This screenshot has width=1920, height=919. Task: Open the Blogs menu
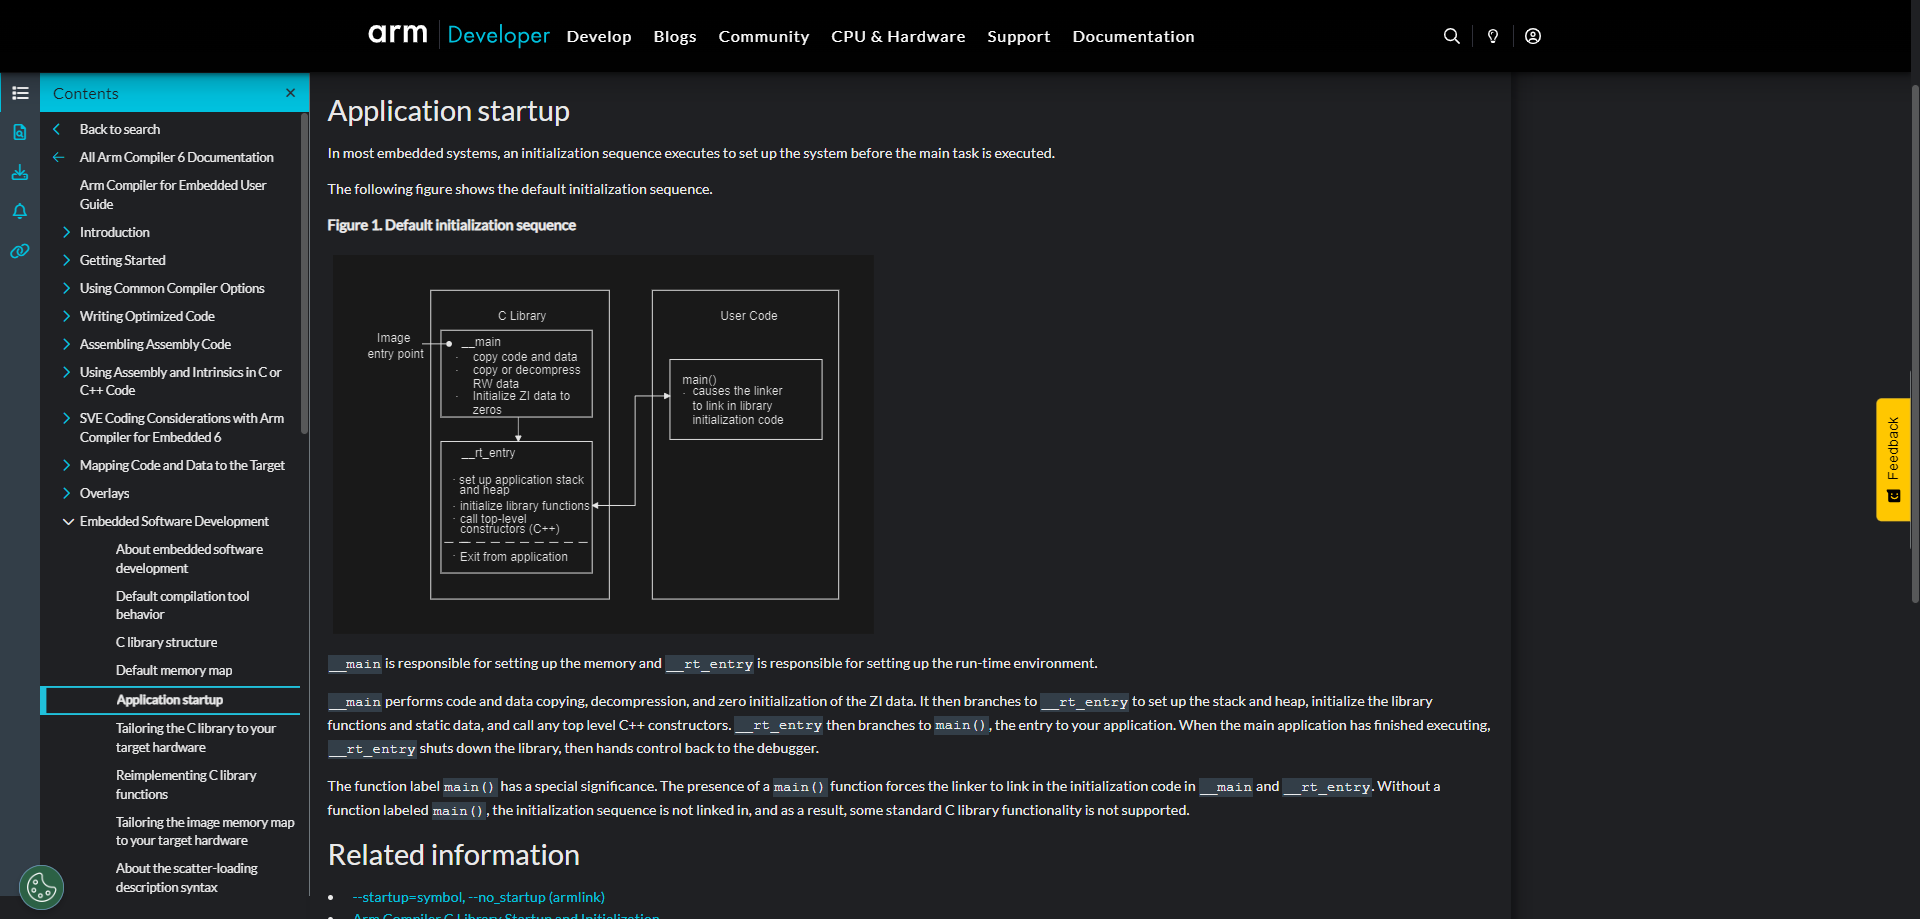point(675,36)
